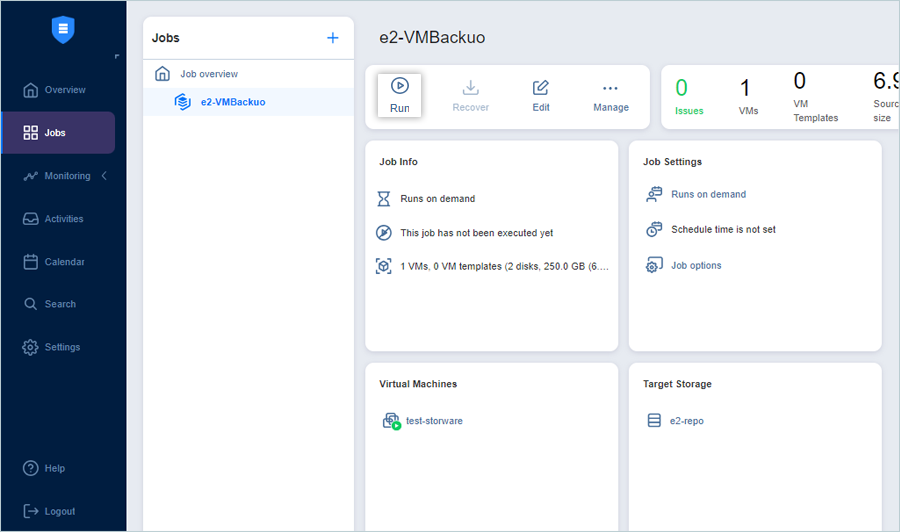Click the Job Info card heading
900x532 pixels.
398,162
